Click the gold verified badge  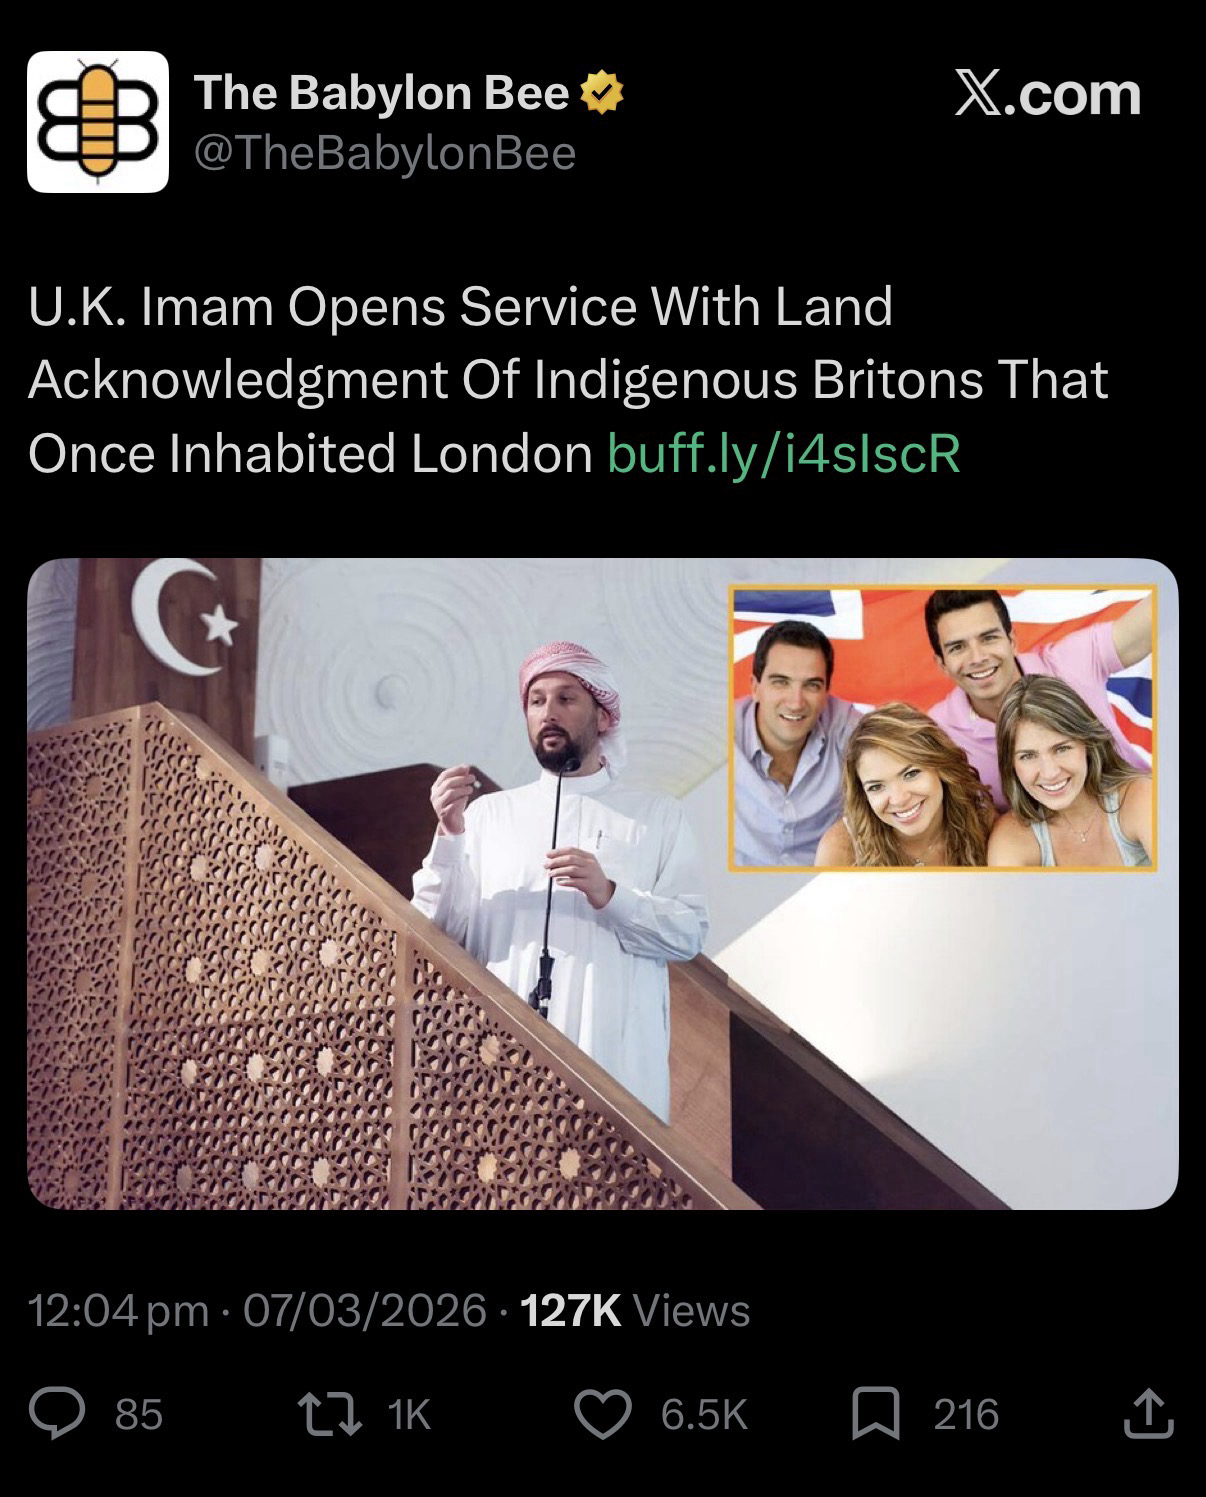tap(602, 94)
